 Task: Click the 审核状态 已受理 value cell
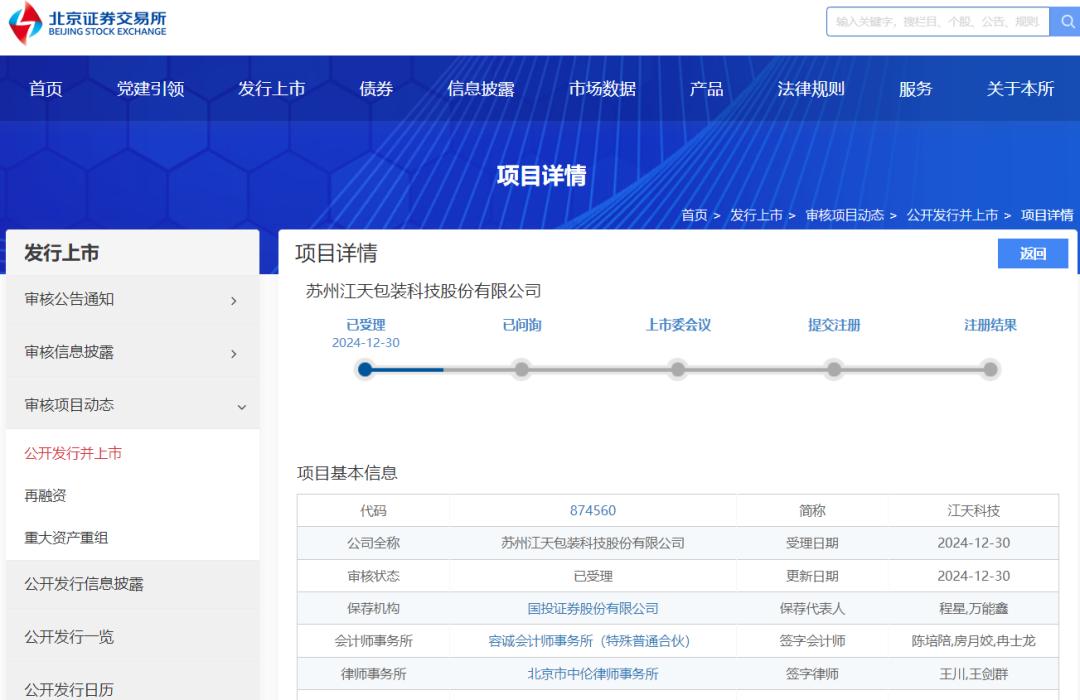point(593,576)
